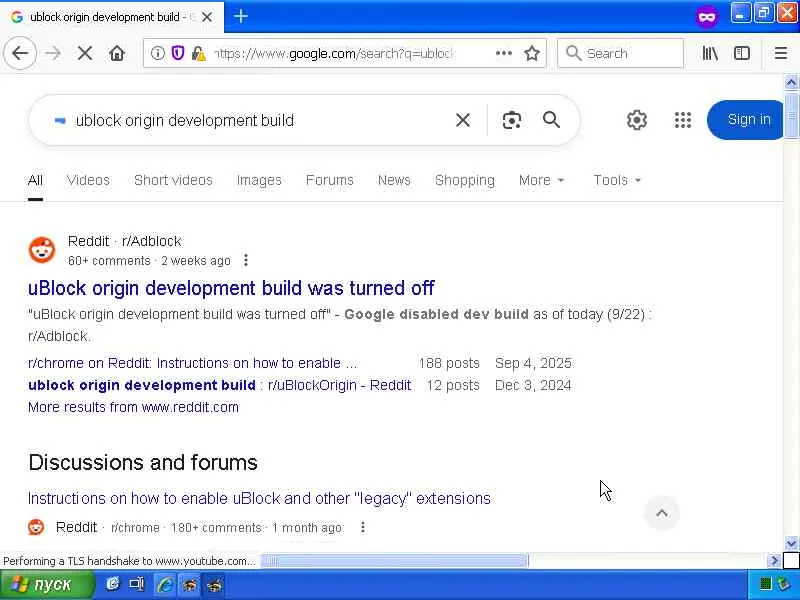Click the Reddit logo of first result
This screenshot has height=600, width=800.
(x=42, y=250)
